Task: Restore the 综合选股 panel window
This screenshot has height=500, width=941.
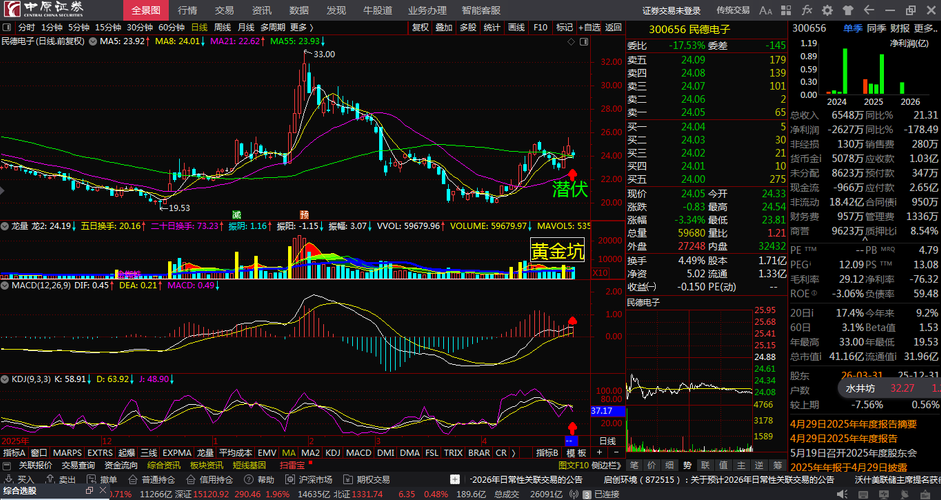Action: [x=89, y=491]
